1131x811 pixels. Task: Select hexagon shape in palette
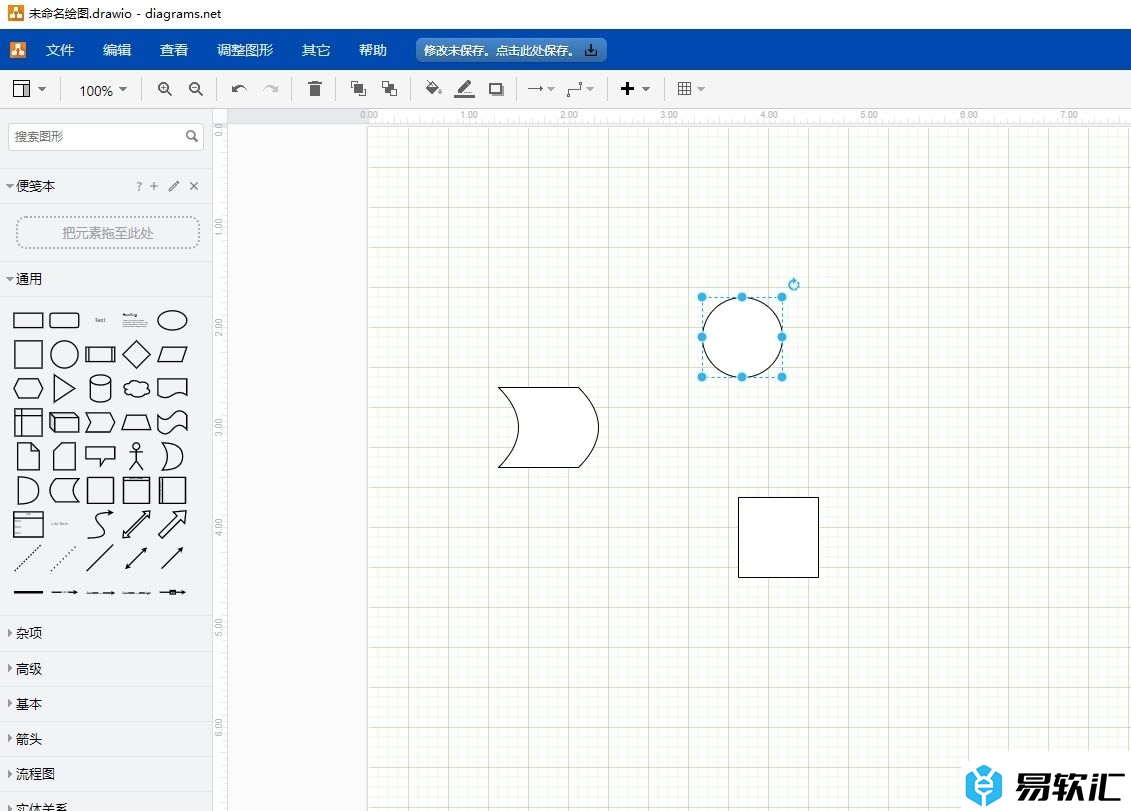[x=28, y=388]
